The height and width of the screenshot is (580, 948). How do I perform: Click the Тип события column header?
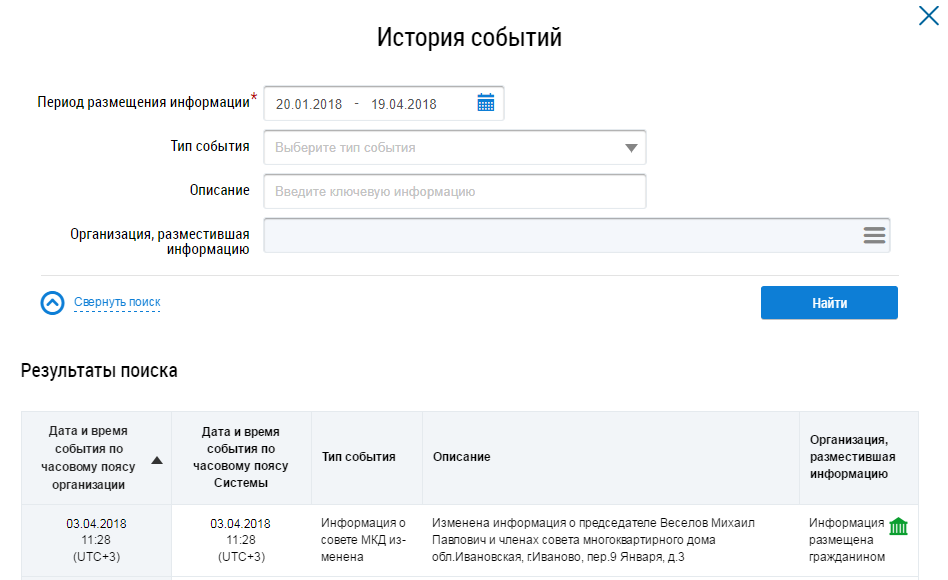[x=359, y=457]
